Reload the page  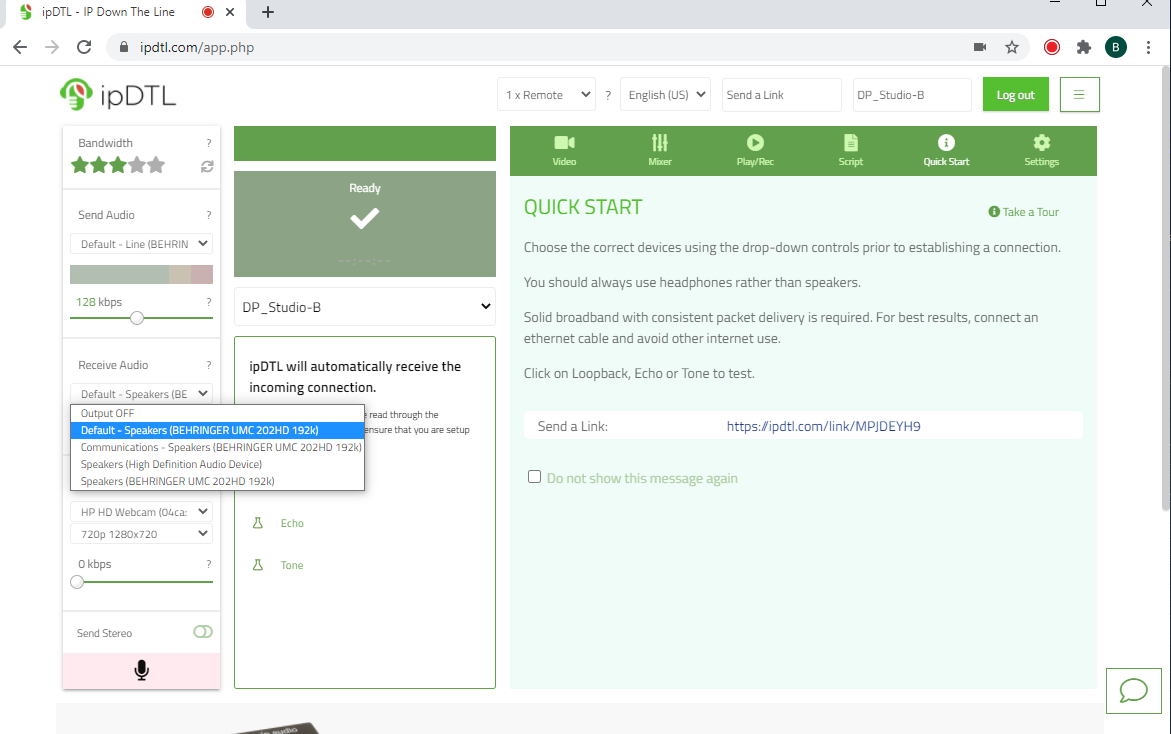[84, 47]
